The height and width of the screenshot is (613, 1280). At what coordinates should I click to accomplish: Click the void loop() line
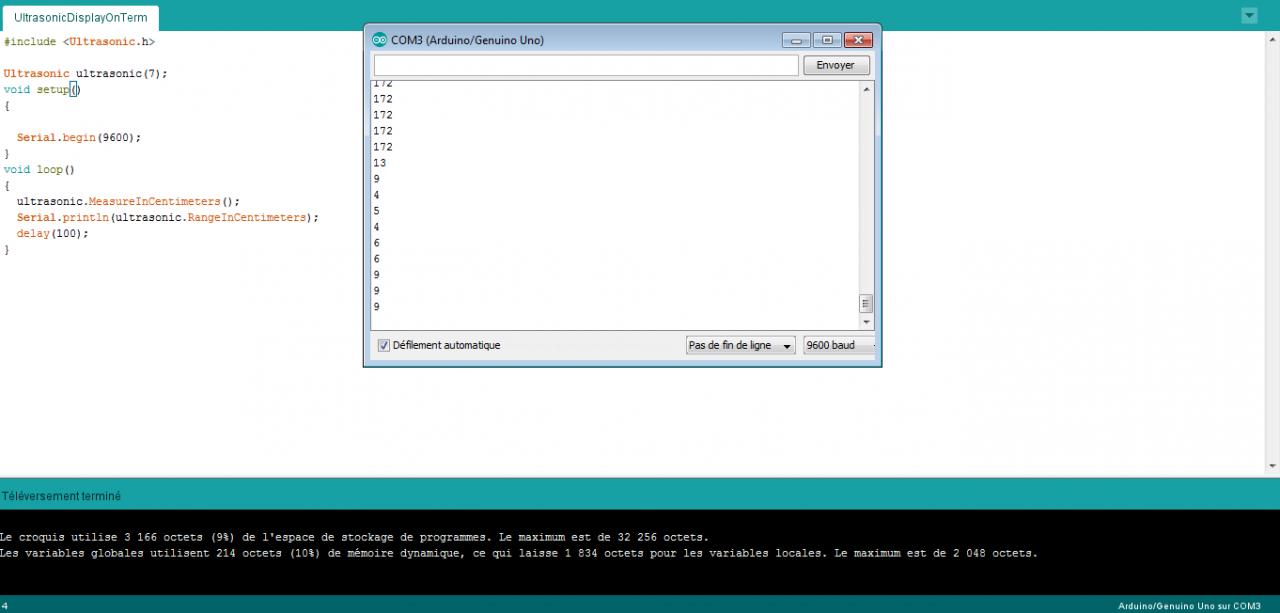[39, 169]
